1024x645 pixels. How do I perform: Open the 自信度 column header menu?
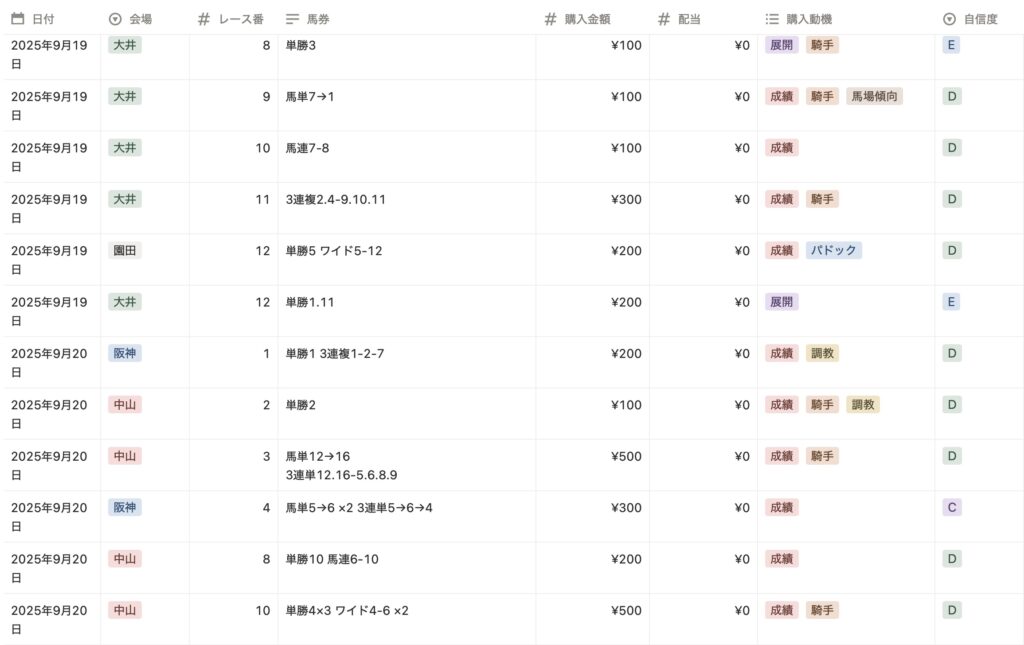coord(979,19)
